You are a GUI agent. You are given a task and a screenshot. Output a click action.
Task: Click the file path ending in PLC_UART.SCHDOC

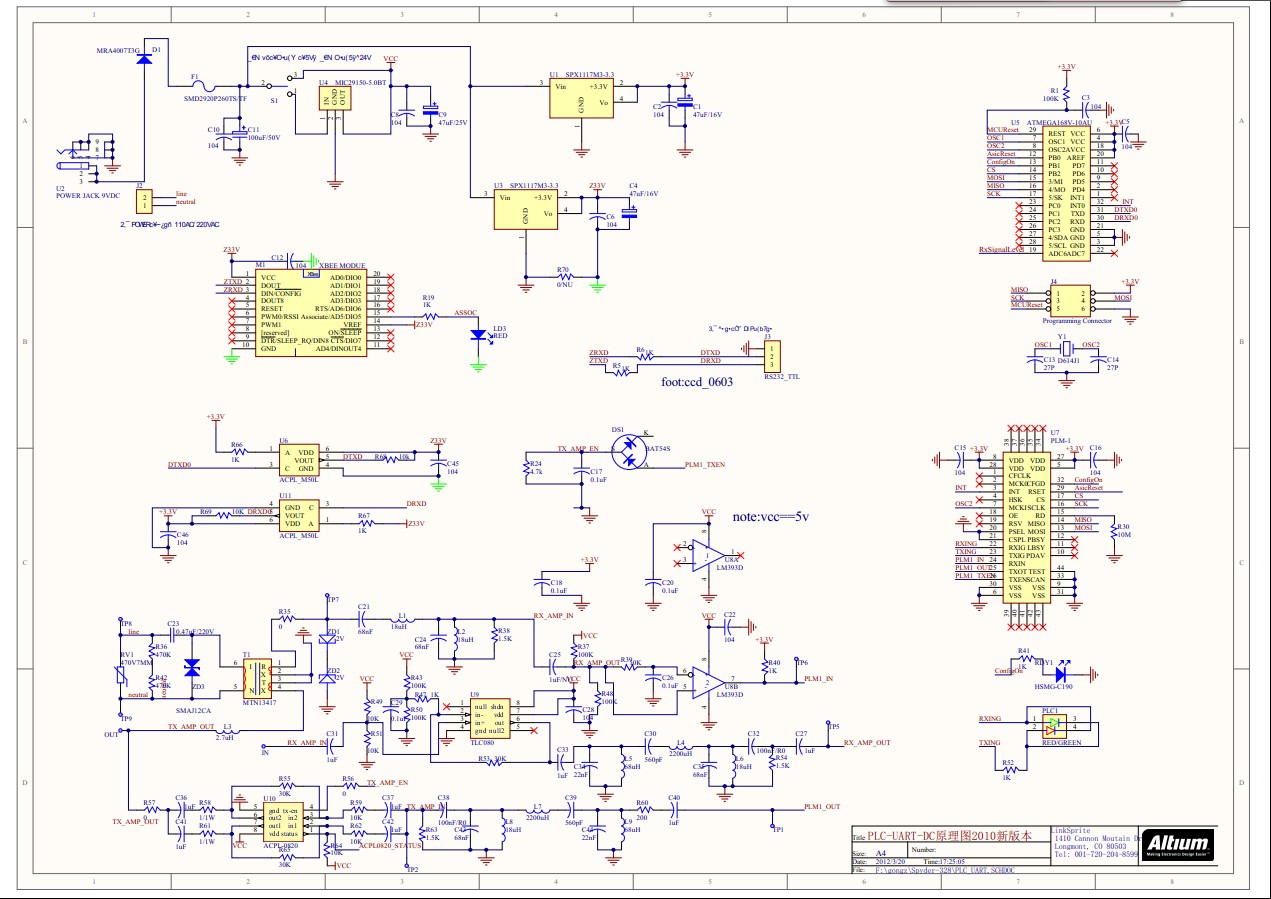[x=945, y=870]
